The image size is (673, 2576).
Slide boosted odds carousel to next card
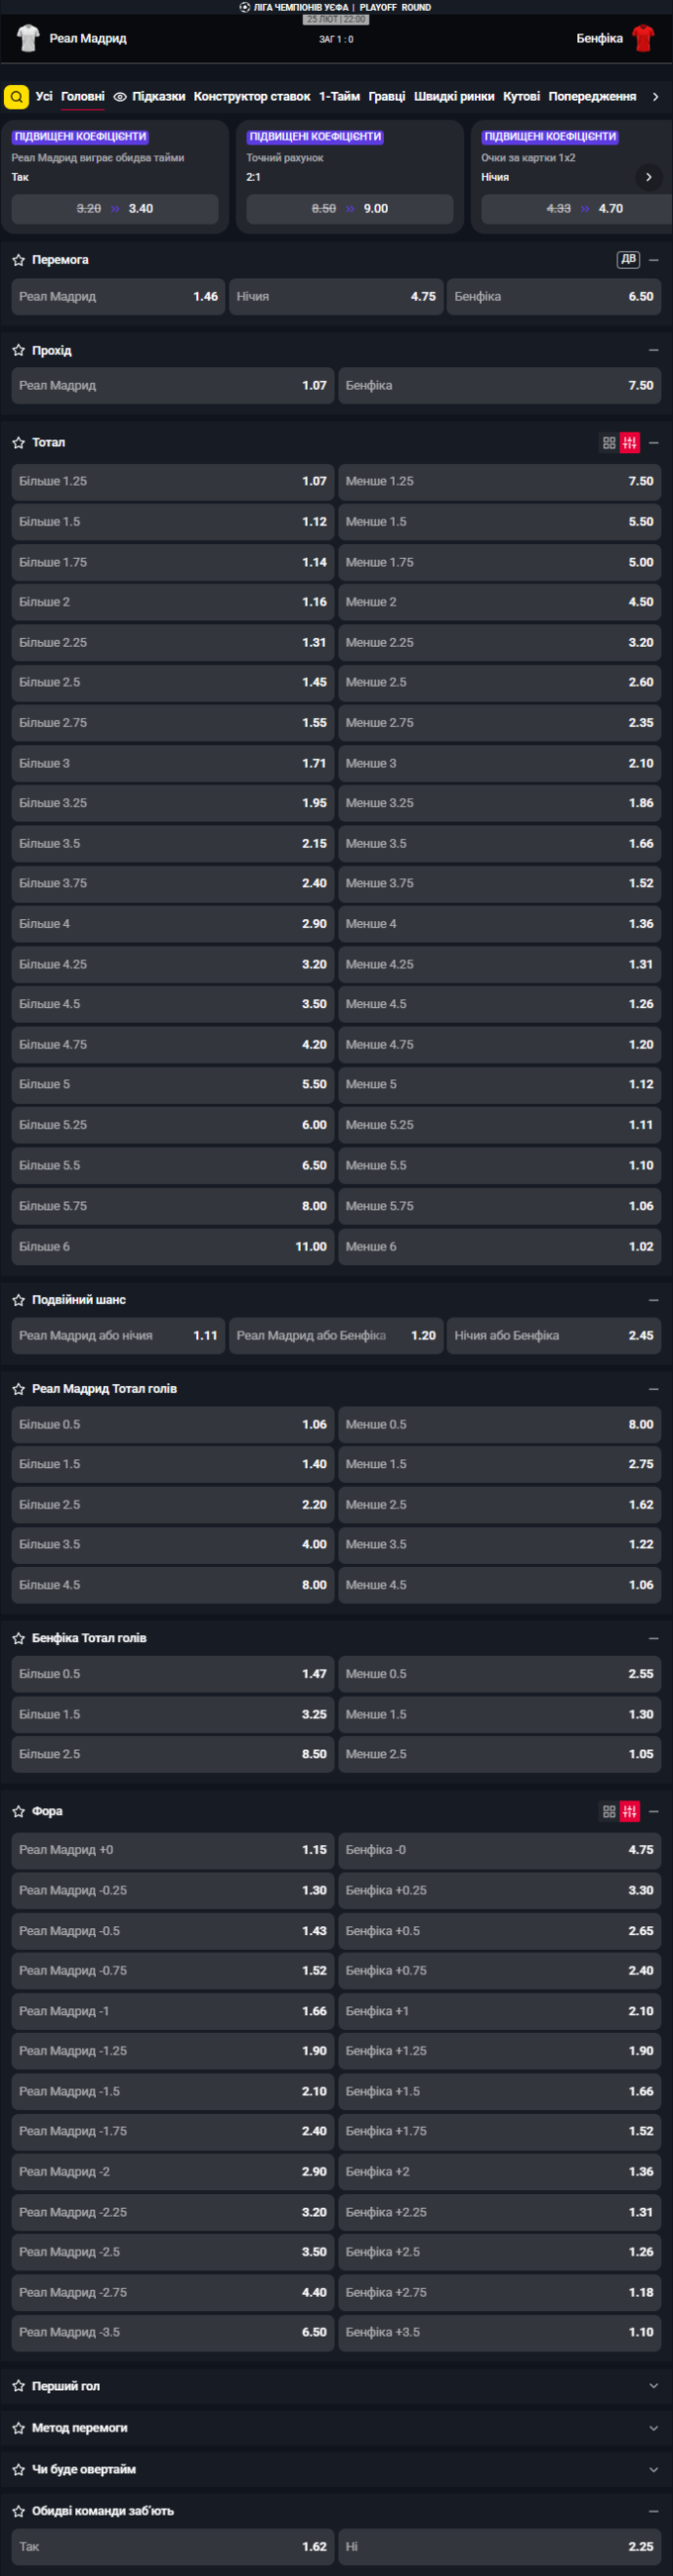click(648, 177)
